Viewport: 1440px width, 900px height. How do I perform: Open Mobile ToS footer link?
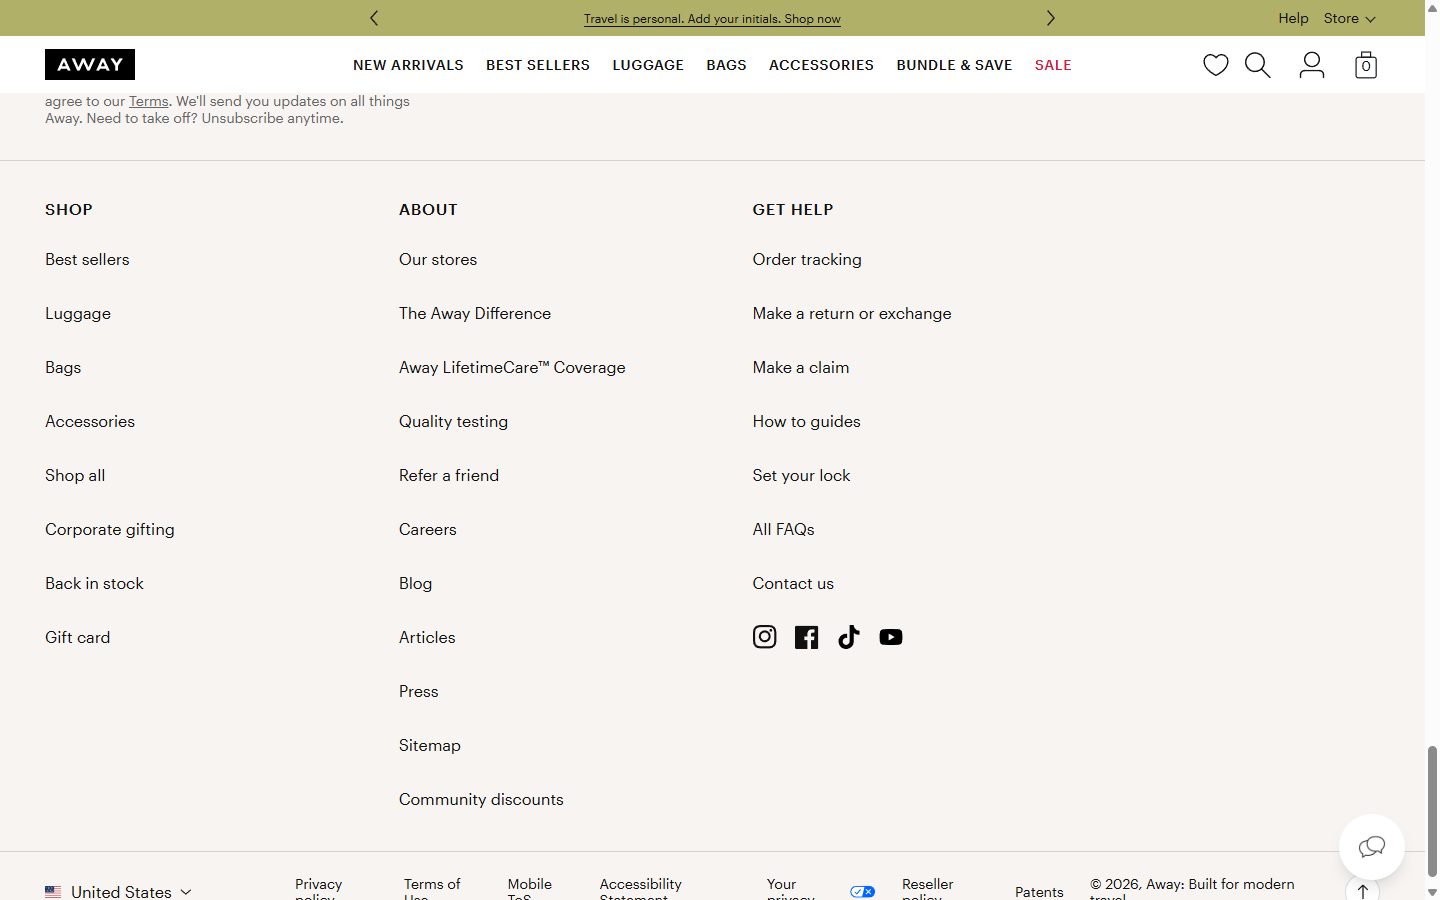[530, 889]
